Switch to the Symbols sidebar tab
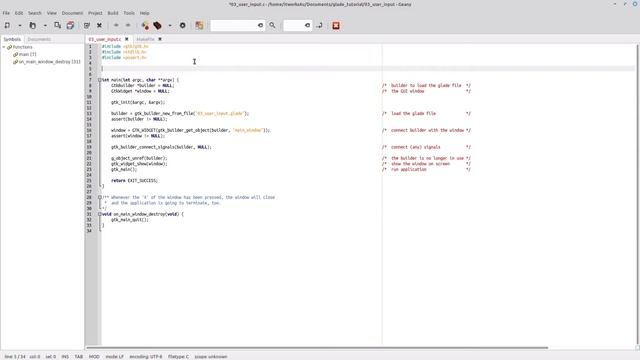 point(12,39)
